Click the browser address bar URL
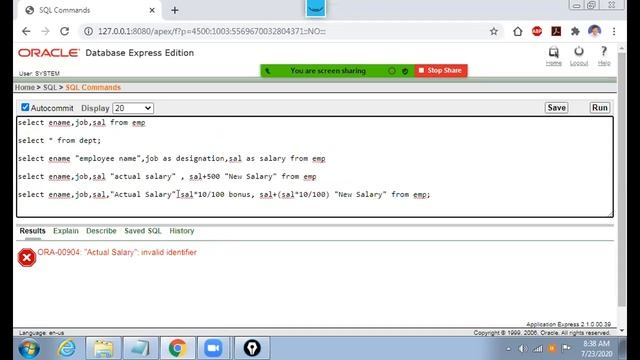The width and height of the screenshot is (640, 360). coord(212,31)
